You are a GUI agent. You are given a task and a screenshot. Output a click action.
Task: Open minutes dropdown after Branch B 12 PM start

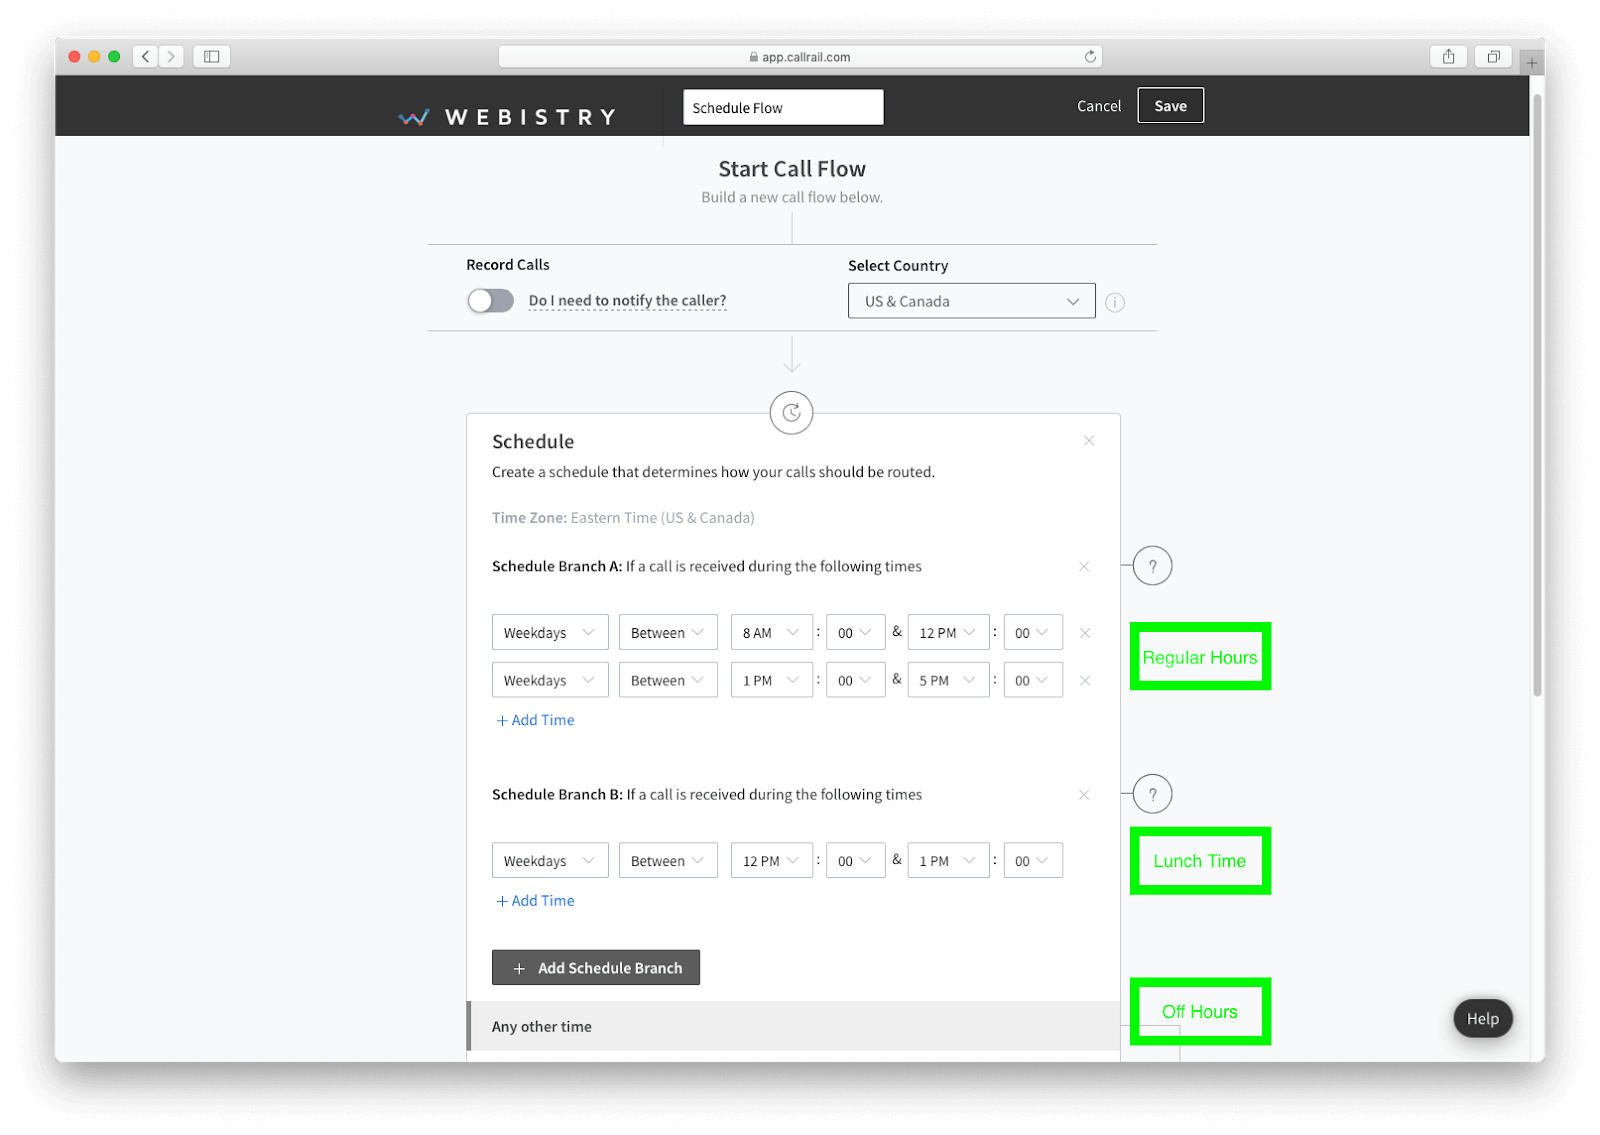(855, 861)
